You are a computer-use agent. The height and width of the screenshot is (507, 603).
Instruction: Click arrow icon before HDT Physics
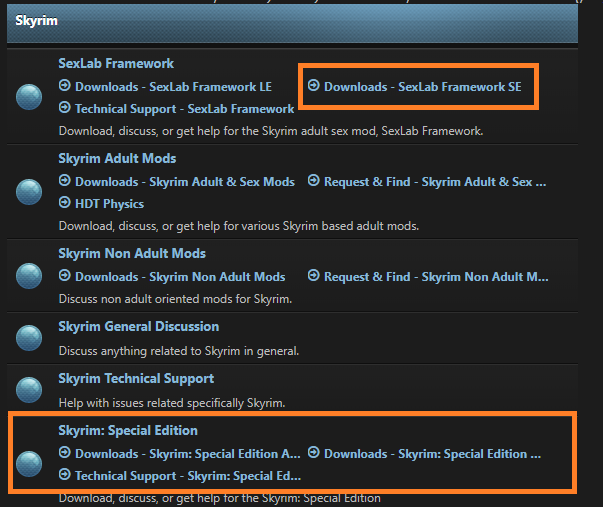point(65,202)
